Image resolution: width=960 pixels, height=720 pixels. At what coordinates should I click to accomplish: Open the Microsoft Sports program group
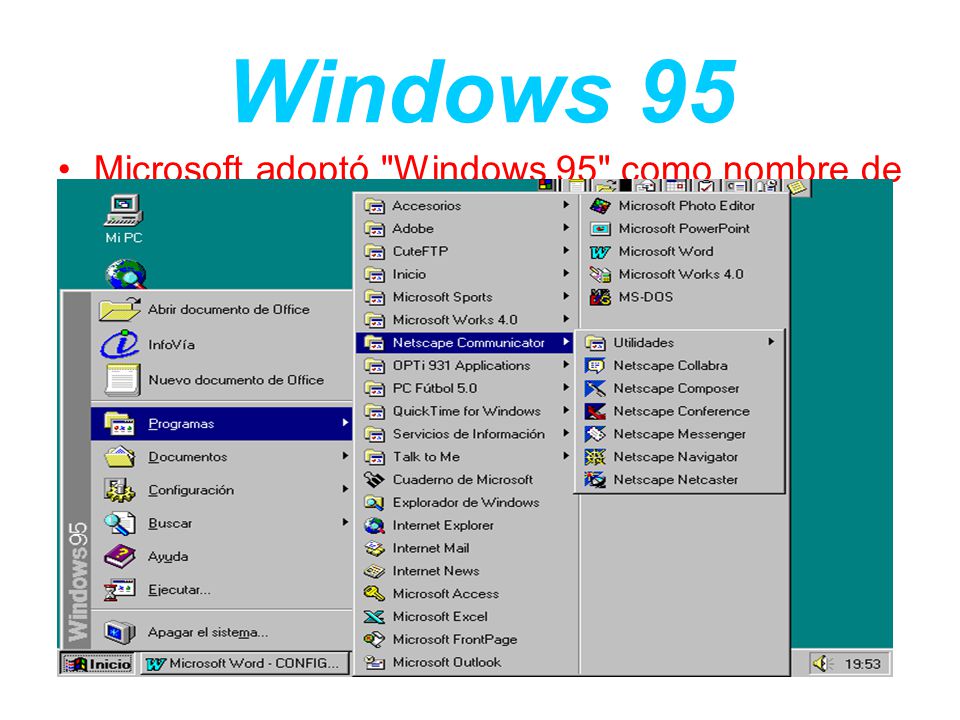[x=465, y=297]
